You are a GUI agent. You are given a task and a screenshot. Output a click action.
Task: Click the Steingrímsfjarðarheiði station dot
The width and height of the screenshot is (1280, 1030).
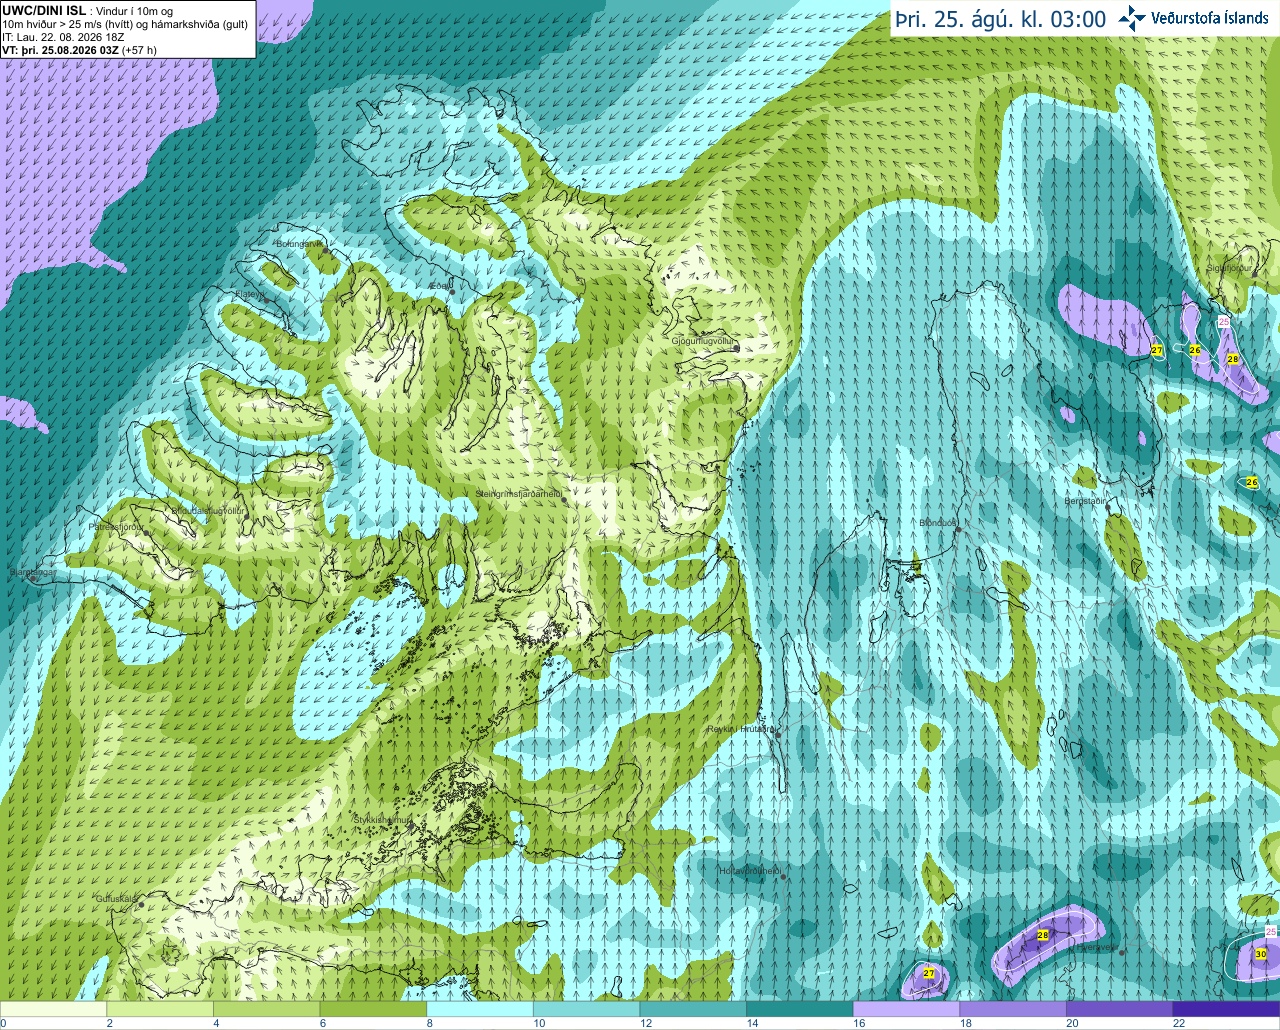point(564,498)
